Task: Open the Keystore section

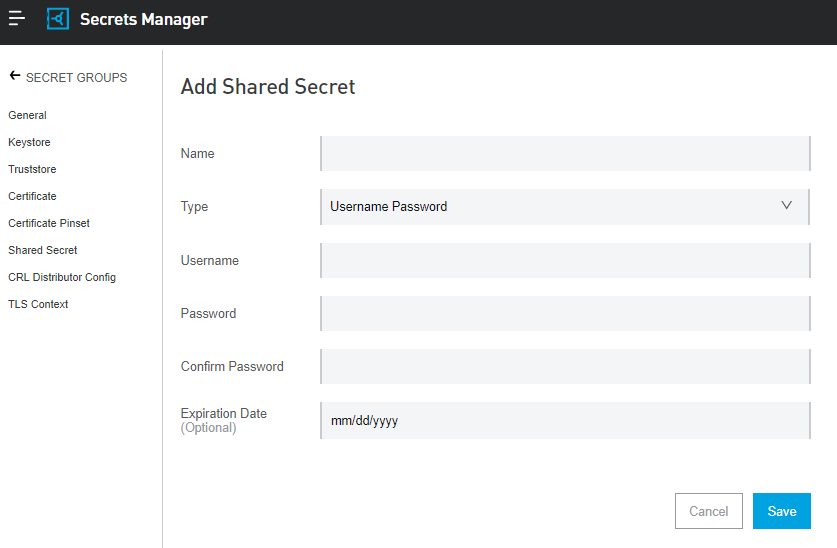Action: [x=29, y=142]
